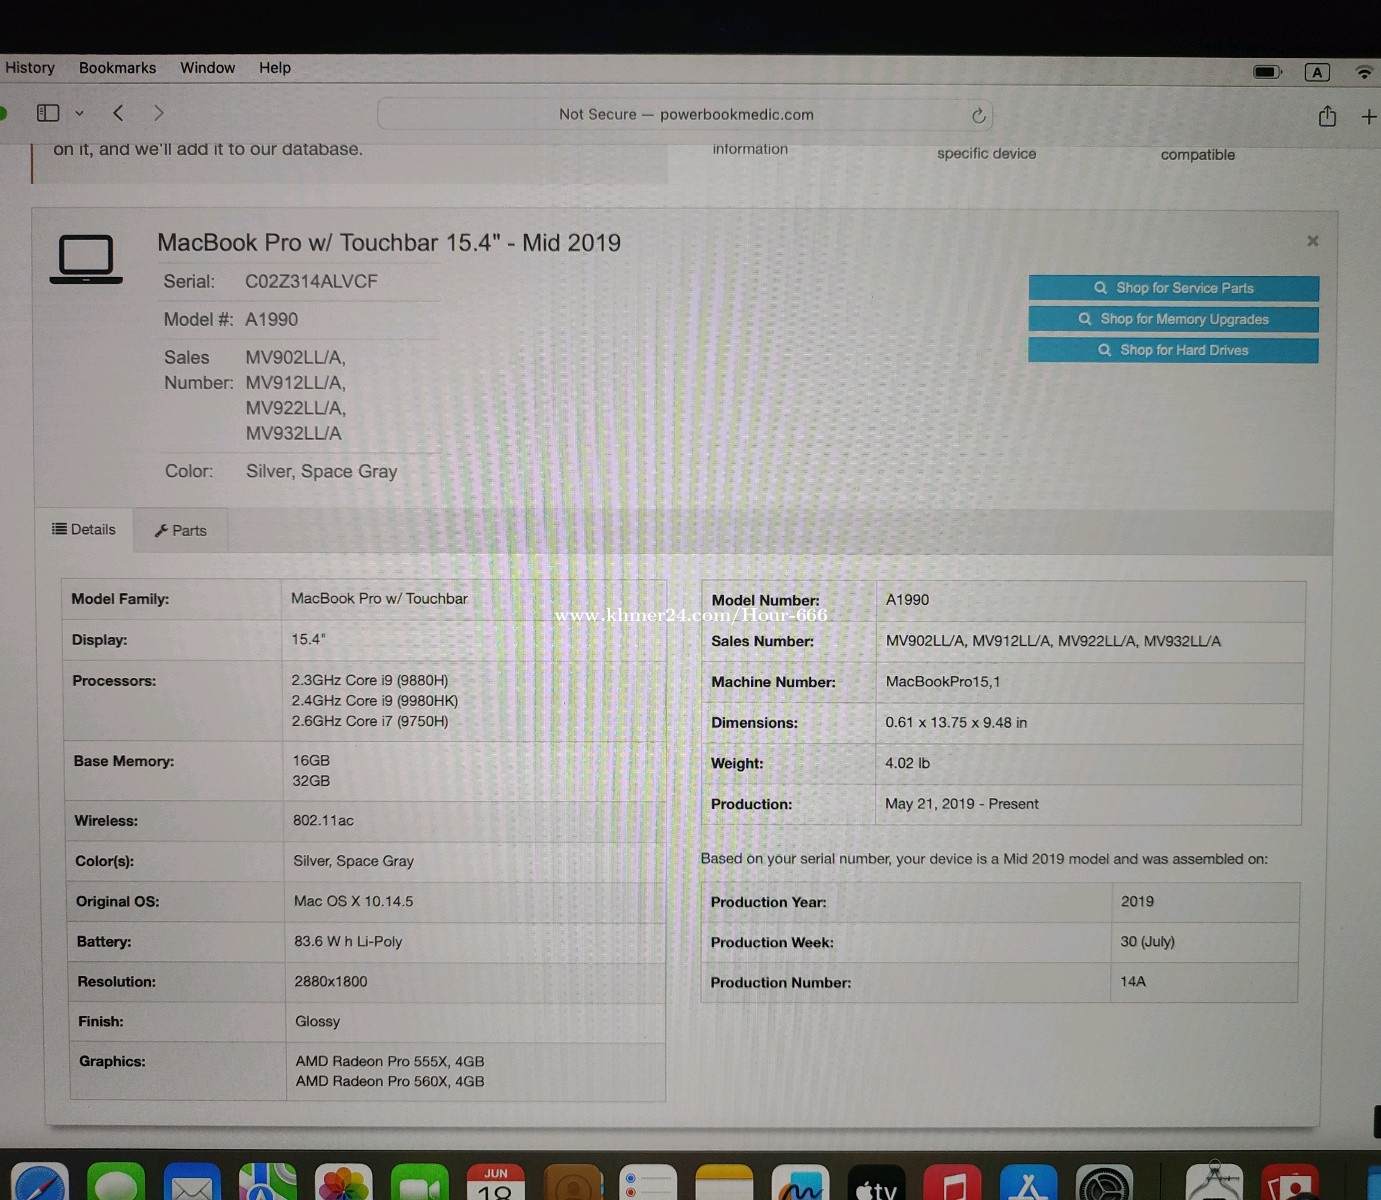
Task: Click dimensions 0.61 x 13.75 x 9.48 in
Action: point(956,723)
